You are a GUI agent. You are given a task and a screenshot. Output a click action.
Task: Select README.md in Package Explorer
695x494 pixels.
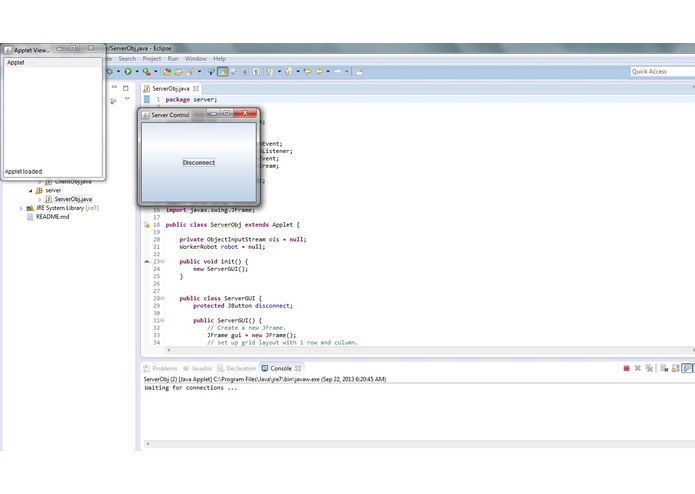[x=48, y=217]
